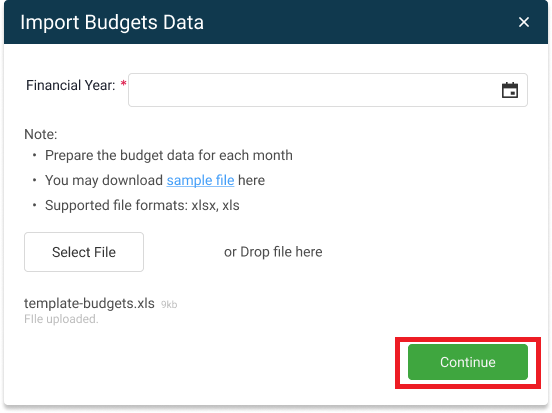
Task: Click the 'or Drop file here' area
Action: [x=273, y=252]
